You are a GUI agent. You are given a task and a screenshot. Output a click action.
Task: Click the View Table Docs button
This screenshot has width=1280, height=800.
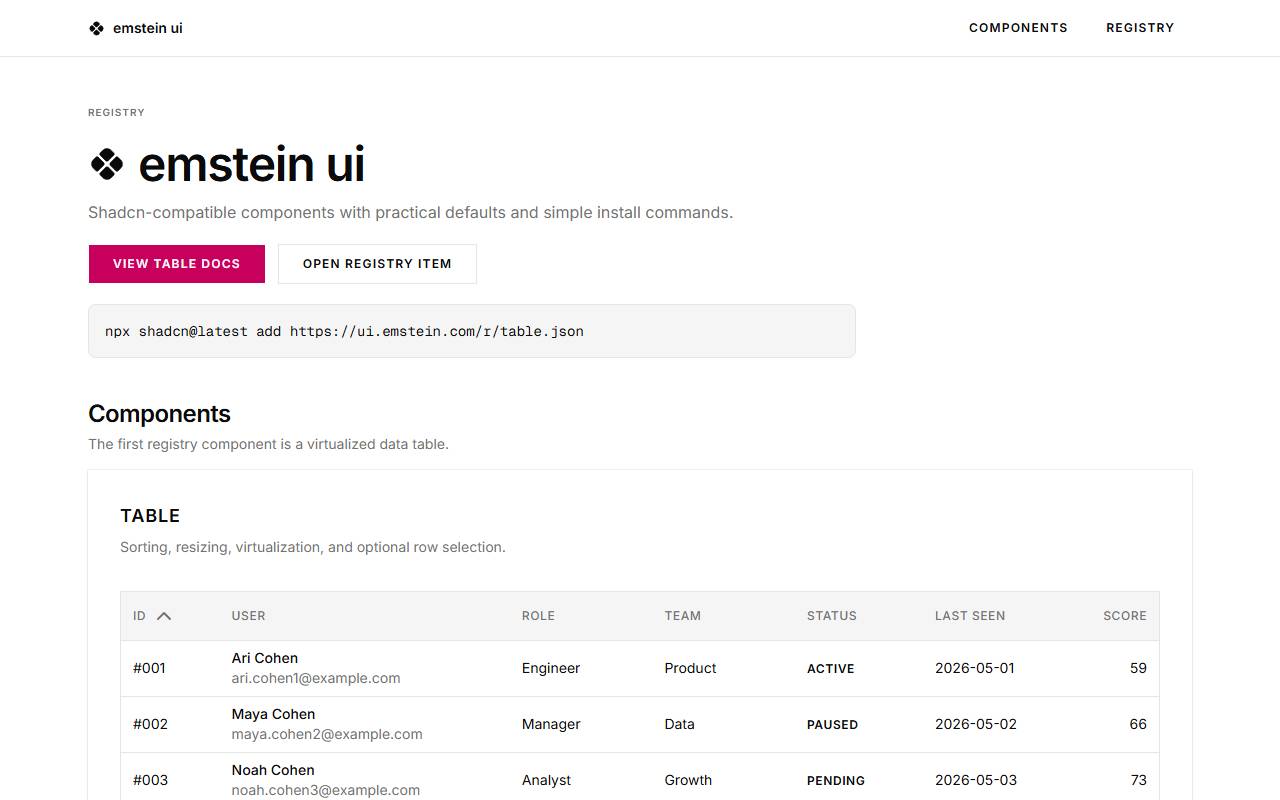[177, 264]
